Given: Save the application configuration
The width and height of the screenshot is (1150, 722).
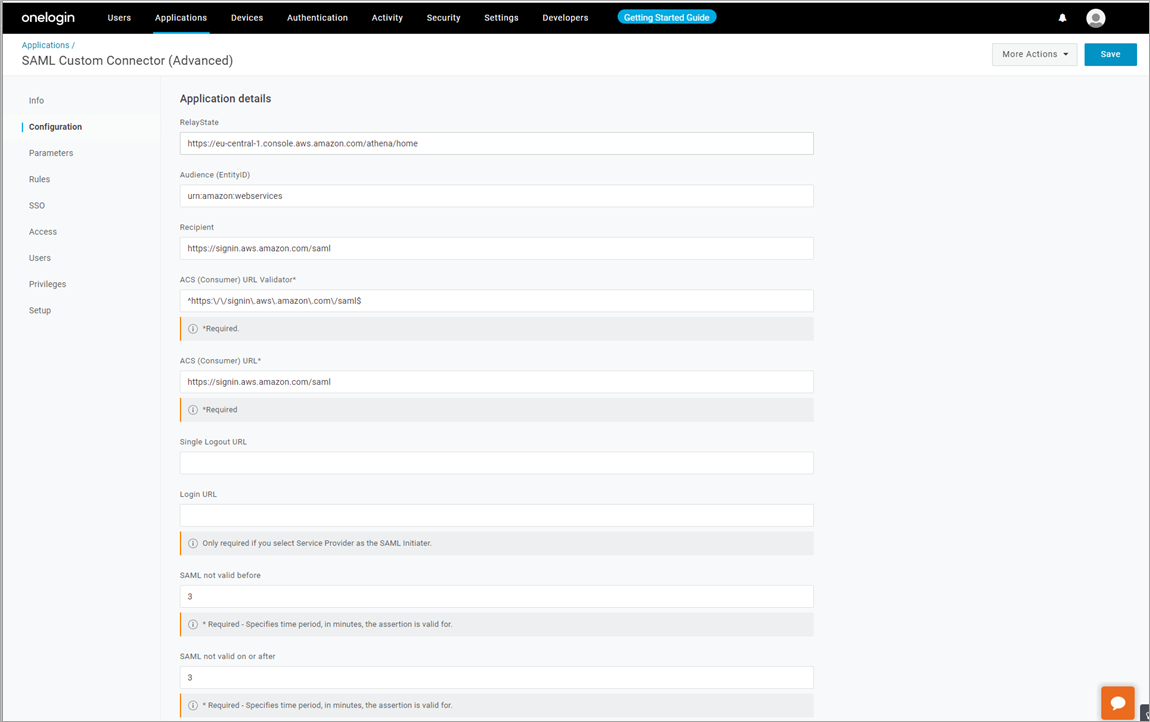Looking at the screenshot, I should click(x=1110, y=54).
